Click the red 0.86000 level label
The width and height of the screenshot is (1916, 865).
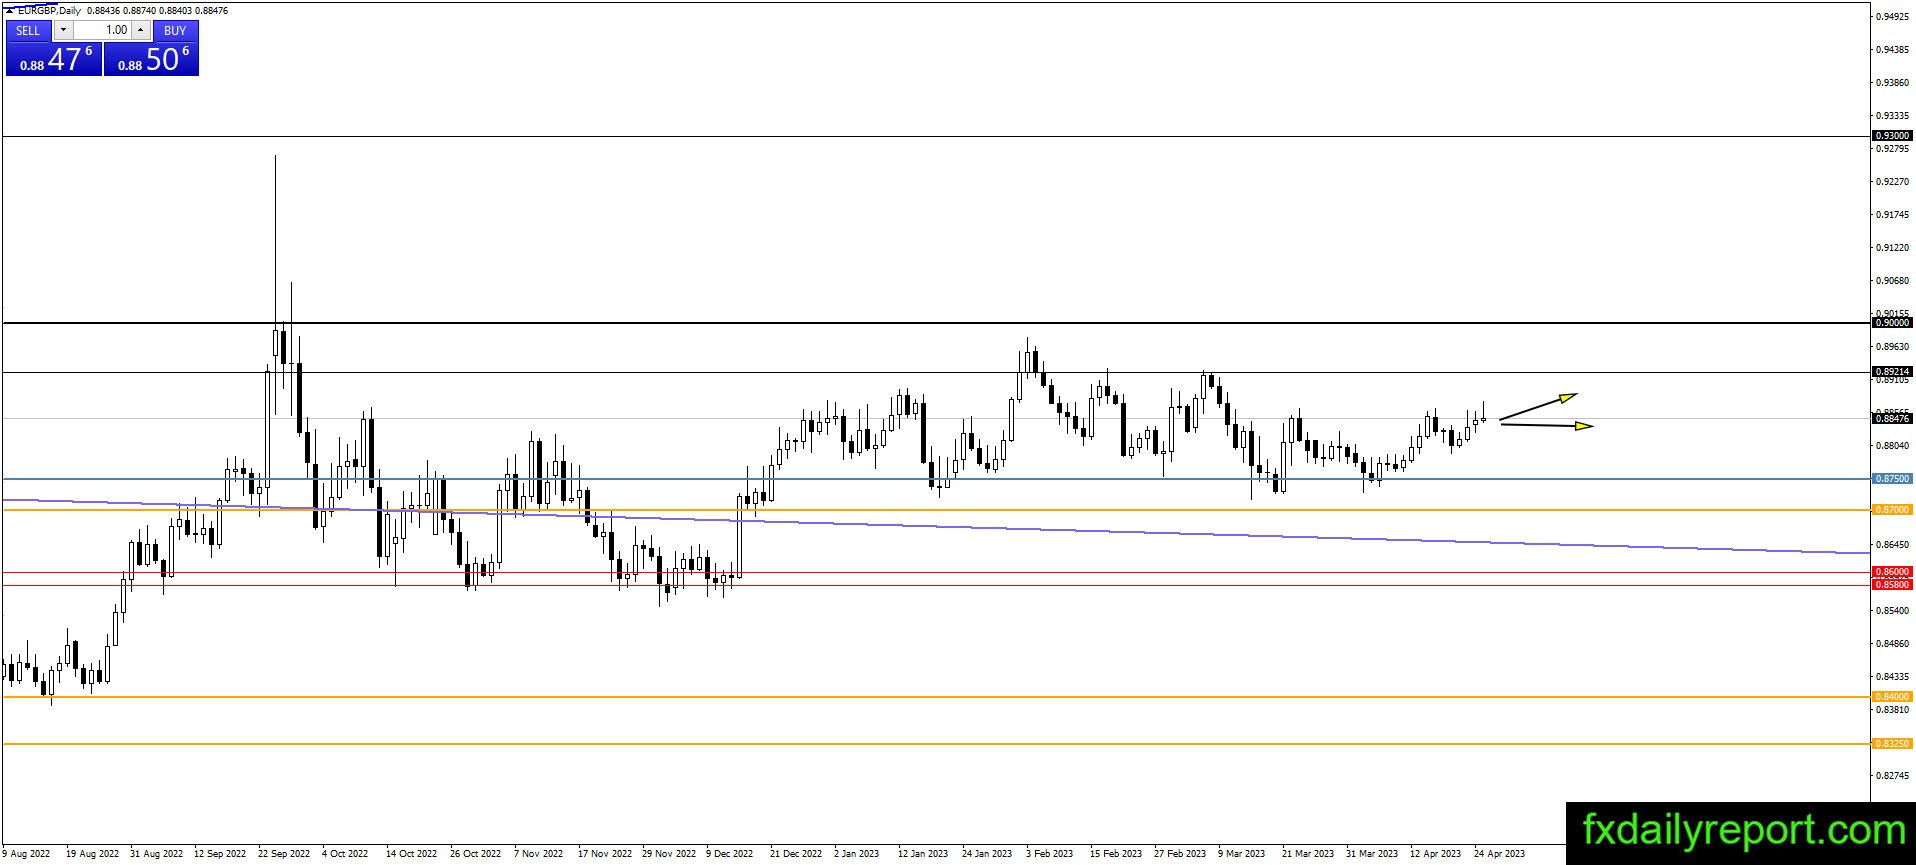click(x=1891, y=571)
